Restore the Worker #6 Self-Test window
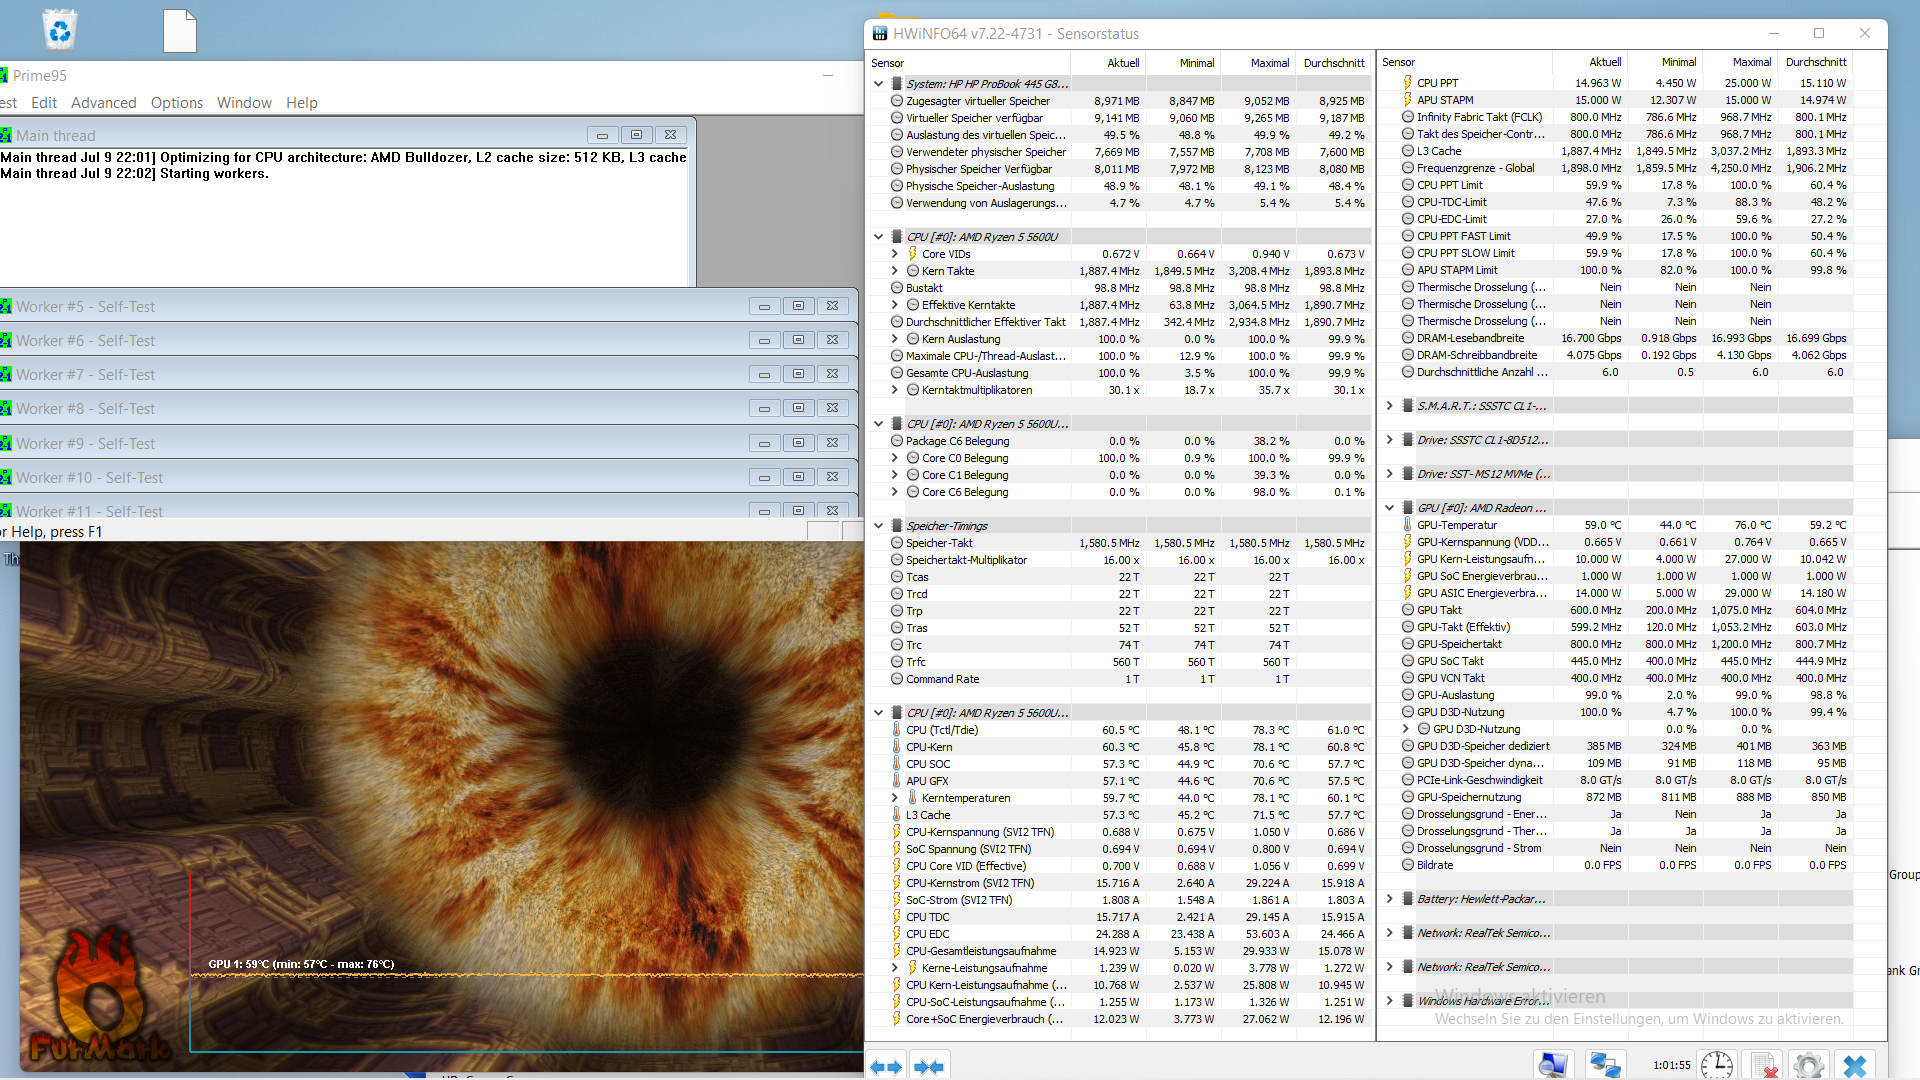This screenshot has height=1080, width=1920. [x=798, y=340]
